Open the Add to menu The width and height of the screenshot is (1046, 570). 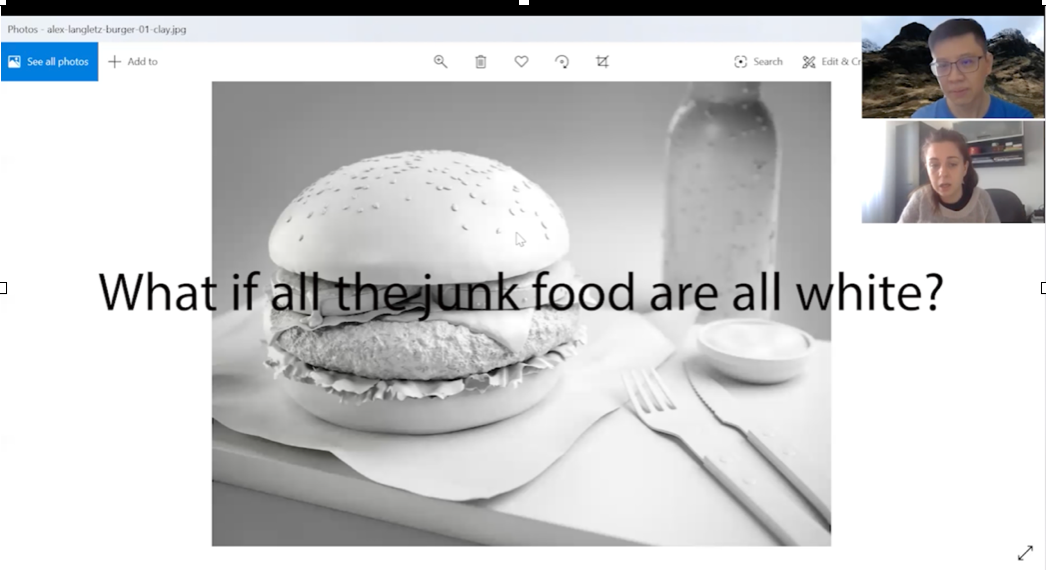pos(133,61)
